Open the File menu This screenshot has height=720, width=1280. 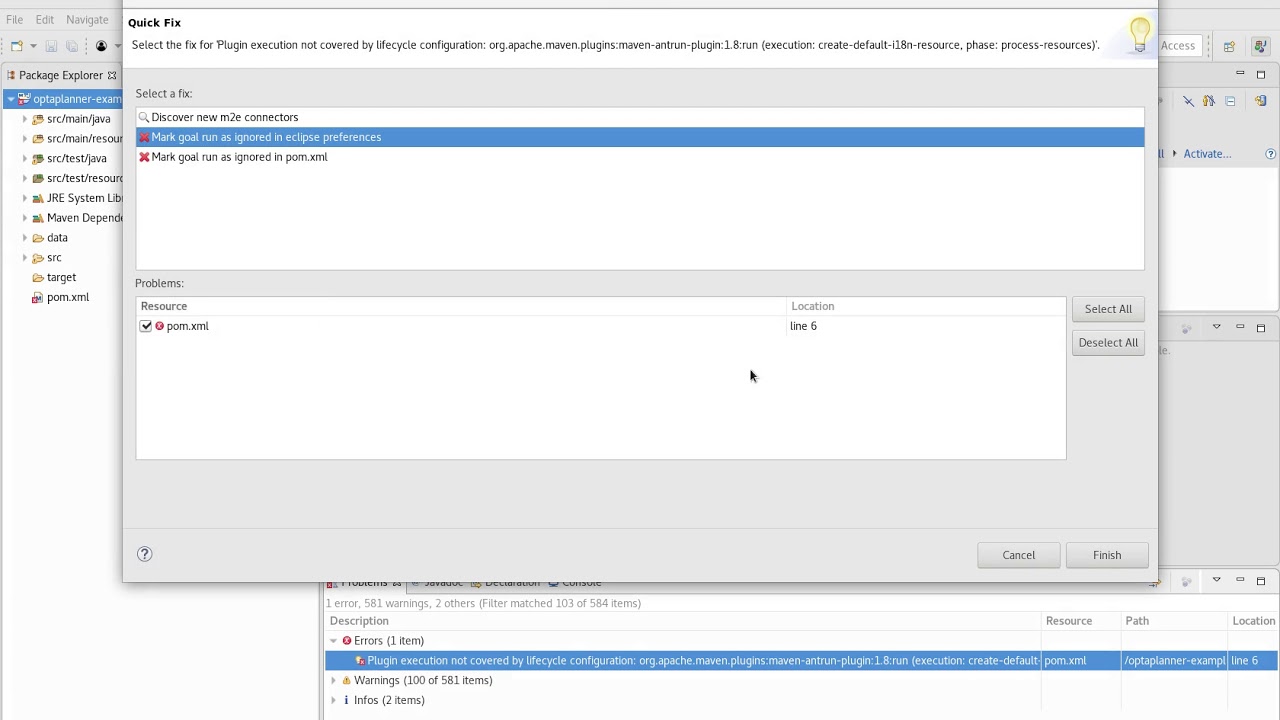tap(15, 20)
